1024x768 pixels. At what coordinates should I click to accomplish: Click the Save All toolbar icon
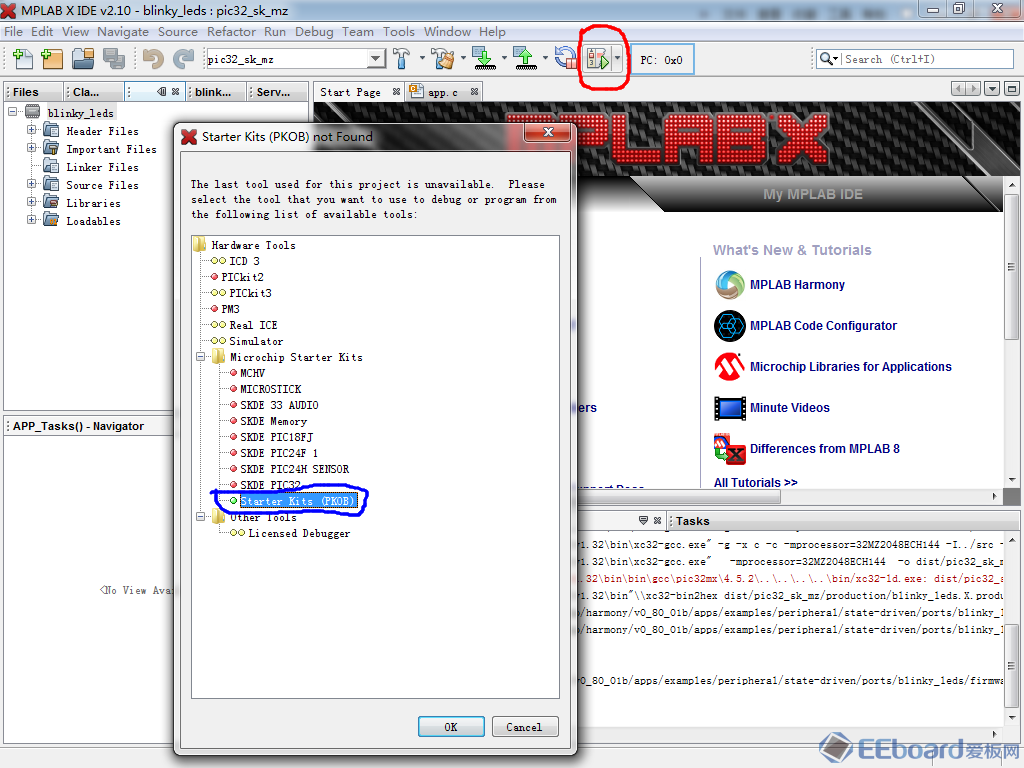coord(114,59)
